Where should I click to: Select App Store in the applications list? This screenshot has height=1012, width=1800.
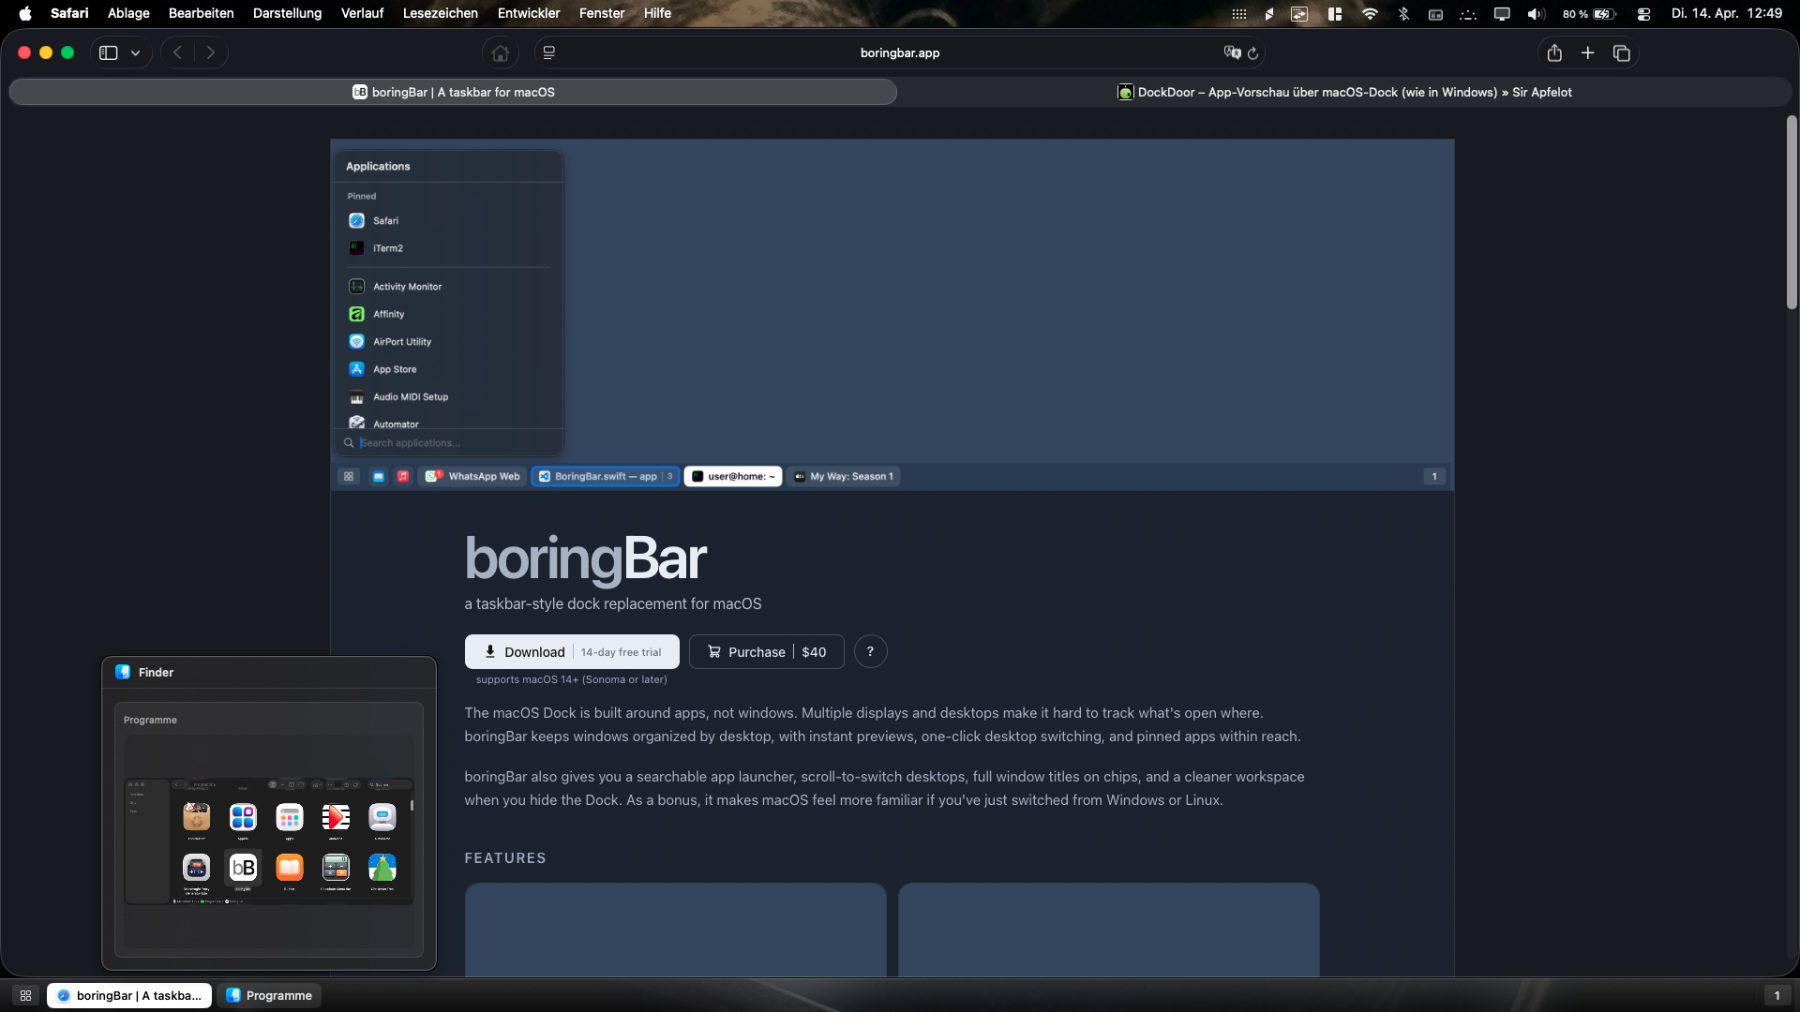[x=448, y=369]
